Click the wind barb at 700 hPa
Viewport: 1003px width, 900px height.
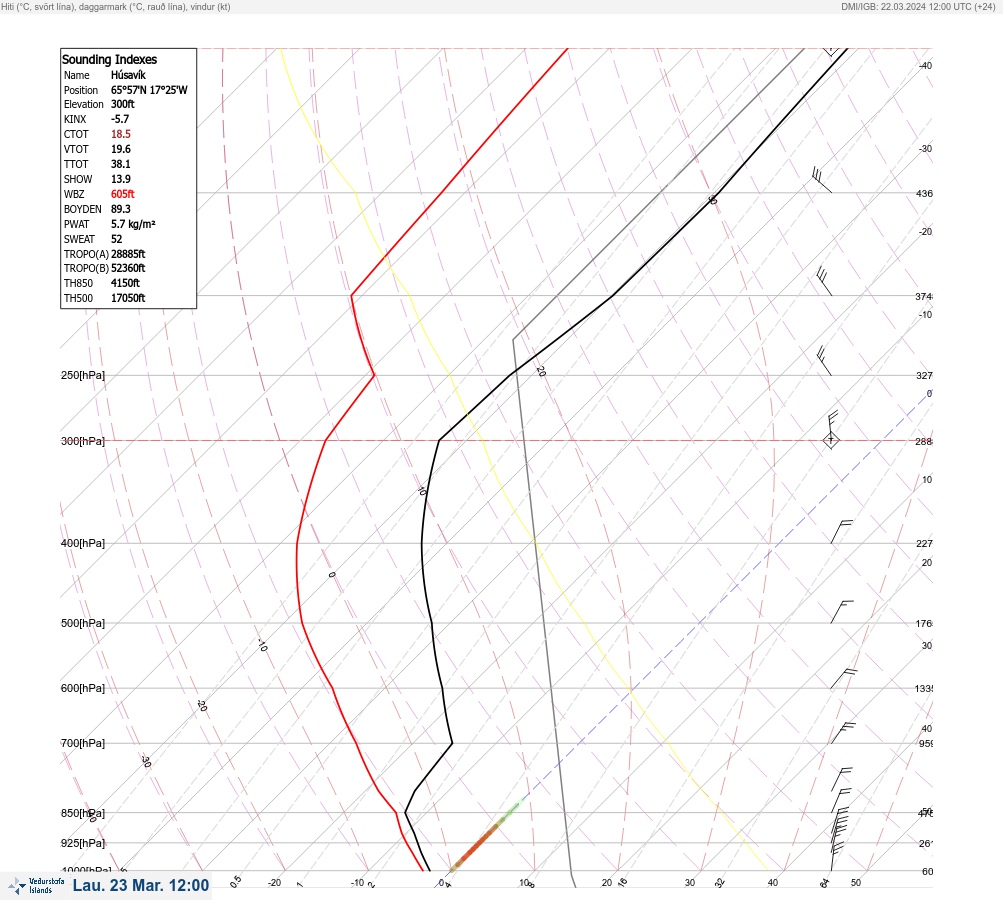tap(842, 733)
